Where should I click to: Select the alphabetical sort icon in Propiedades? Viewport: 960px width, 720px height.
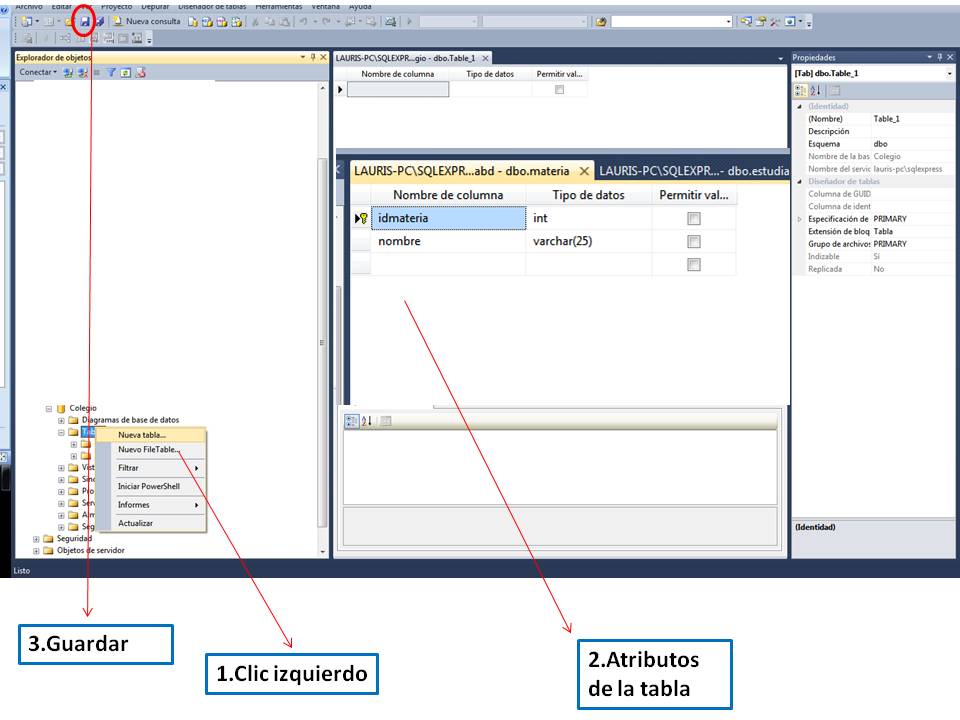pyautogui.click(x=817, y=90)
